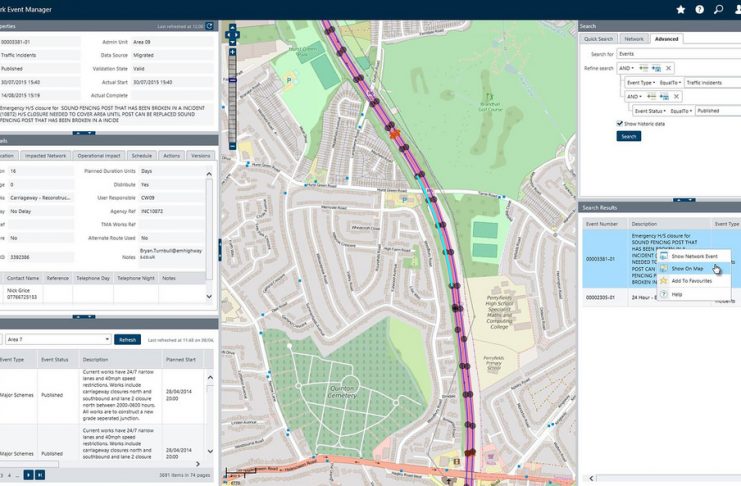Delete the first AND group with the X icon
This screenshot has height=486, width=741.
[668, 67]
